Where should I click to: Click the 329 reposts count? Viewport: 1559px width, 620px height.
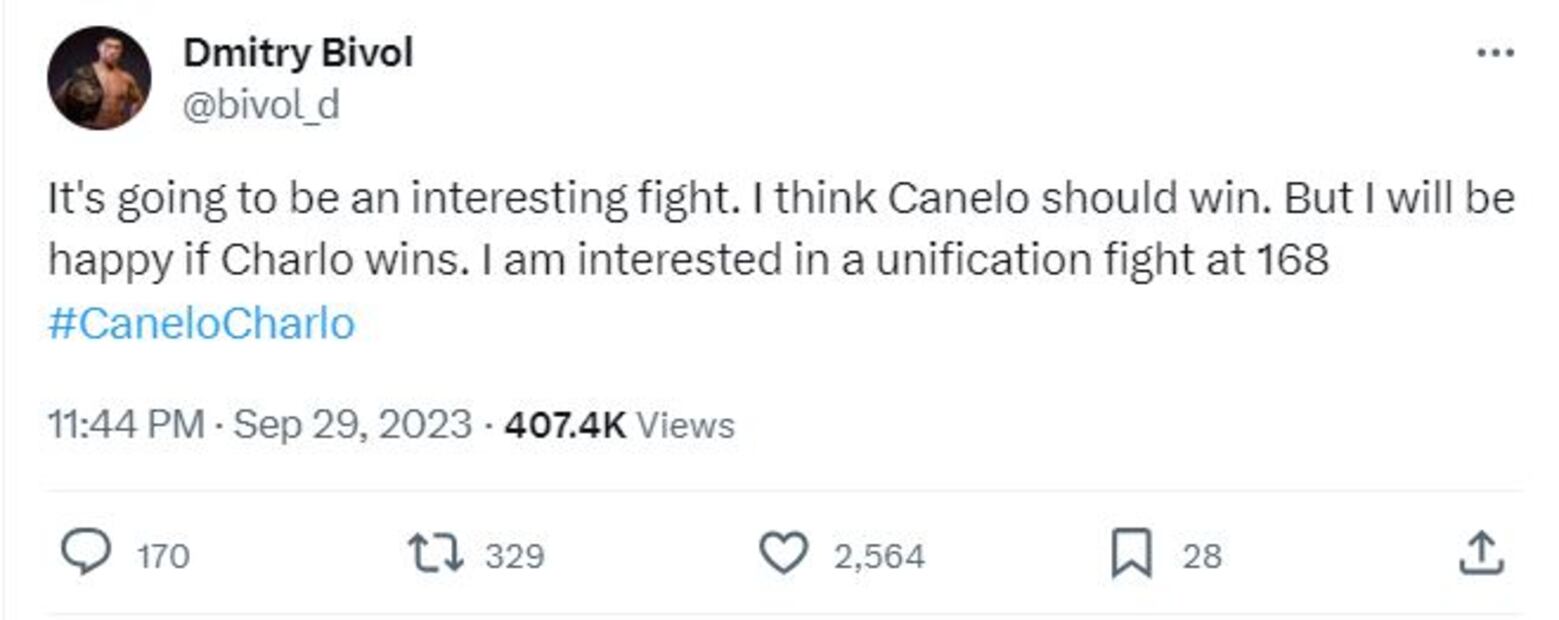click(514, 555)
